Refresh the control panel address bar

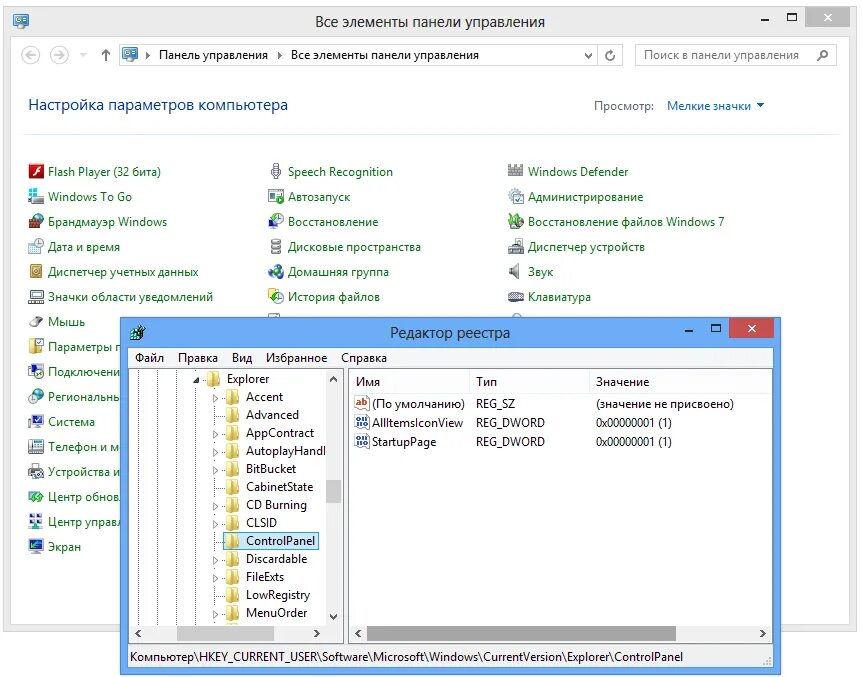coord(610,56)
